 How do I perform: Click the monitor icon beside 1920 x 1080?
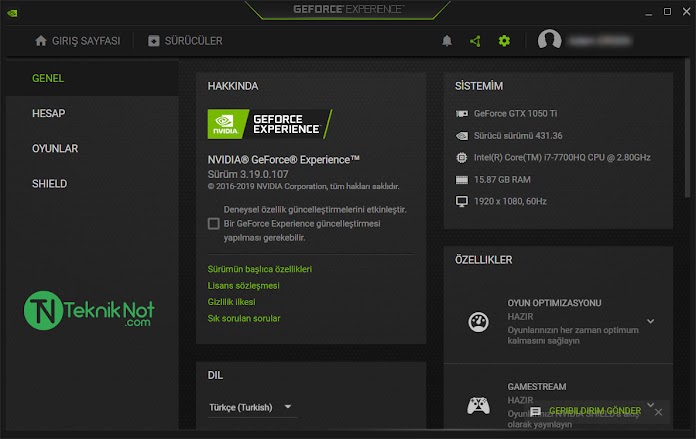[x=462, y=202]
